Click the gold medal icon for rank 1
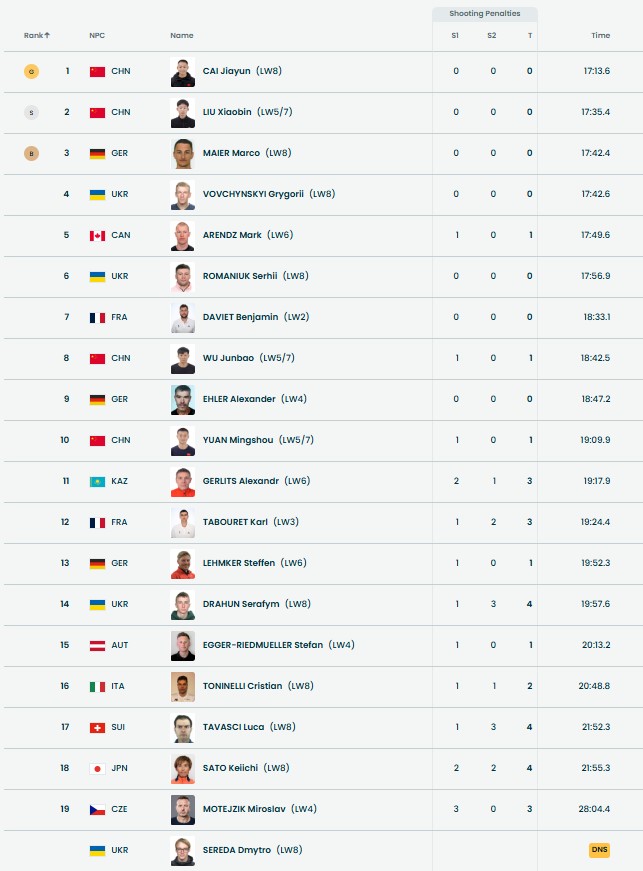The image size is (643, 871). click(x=32, y=71)
